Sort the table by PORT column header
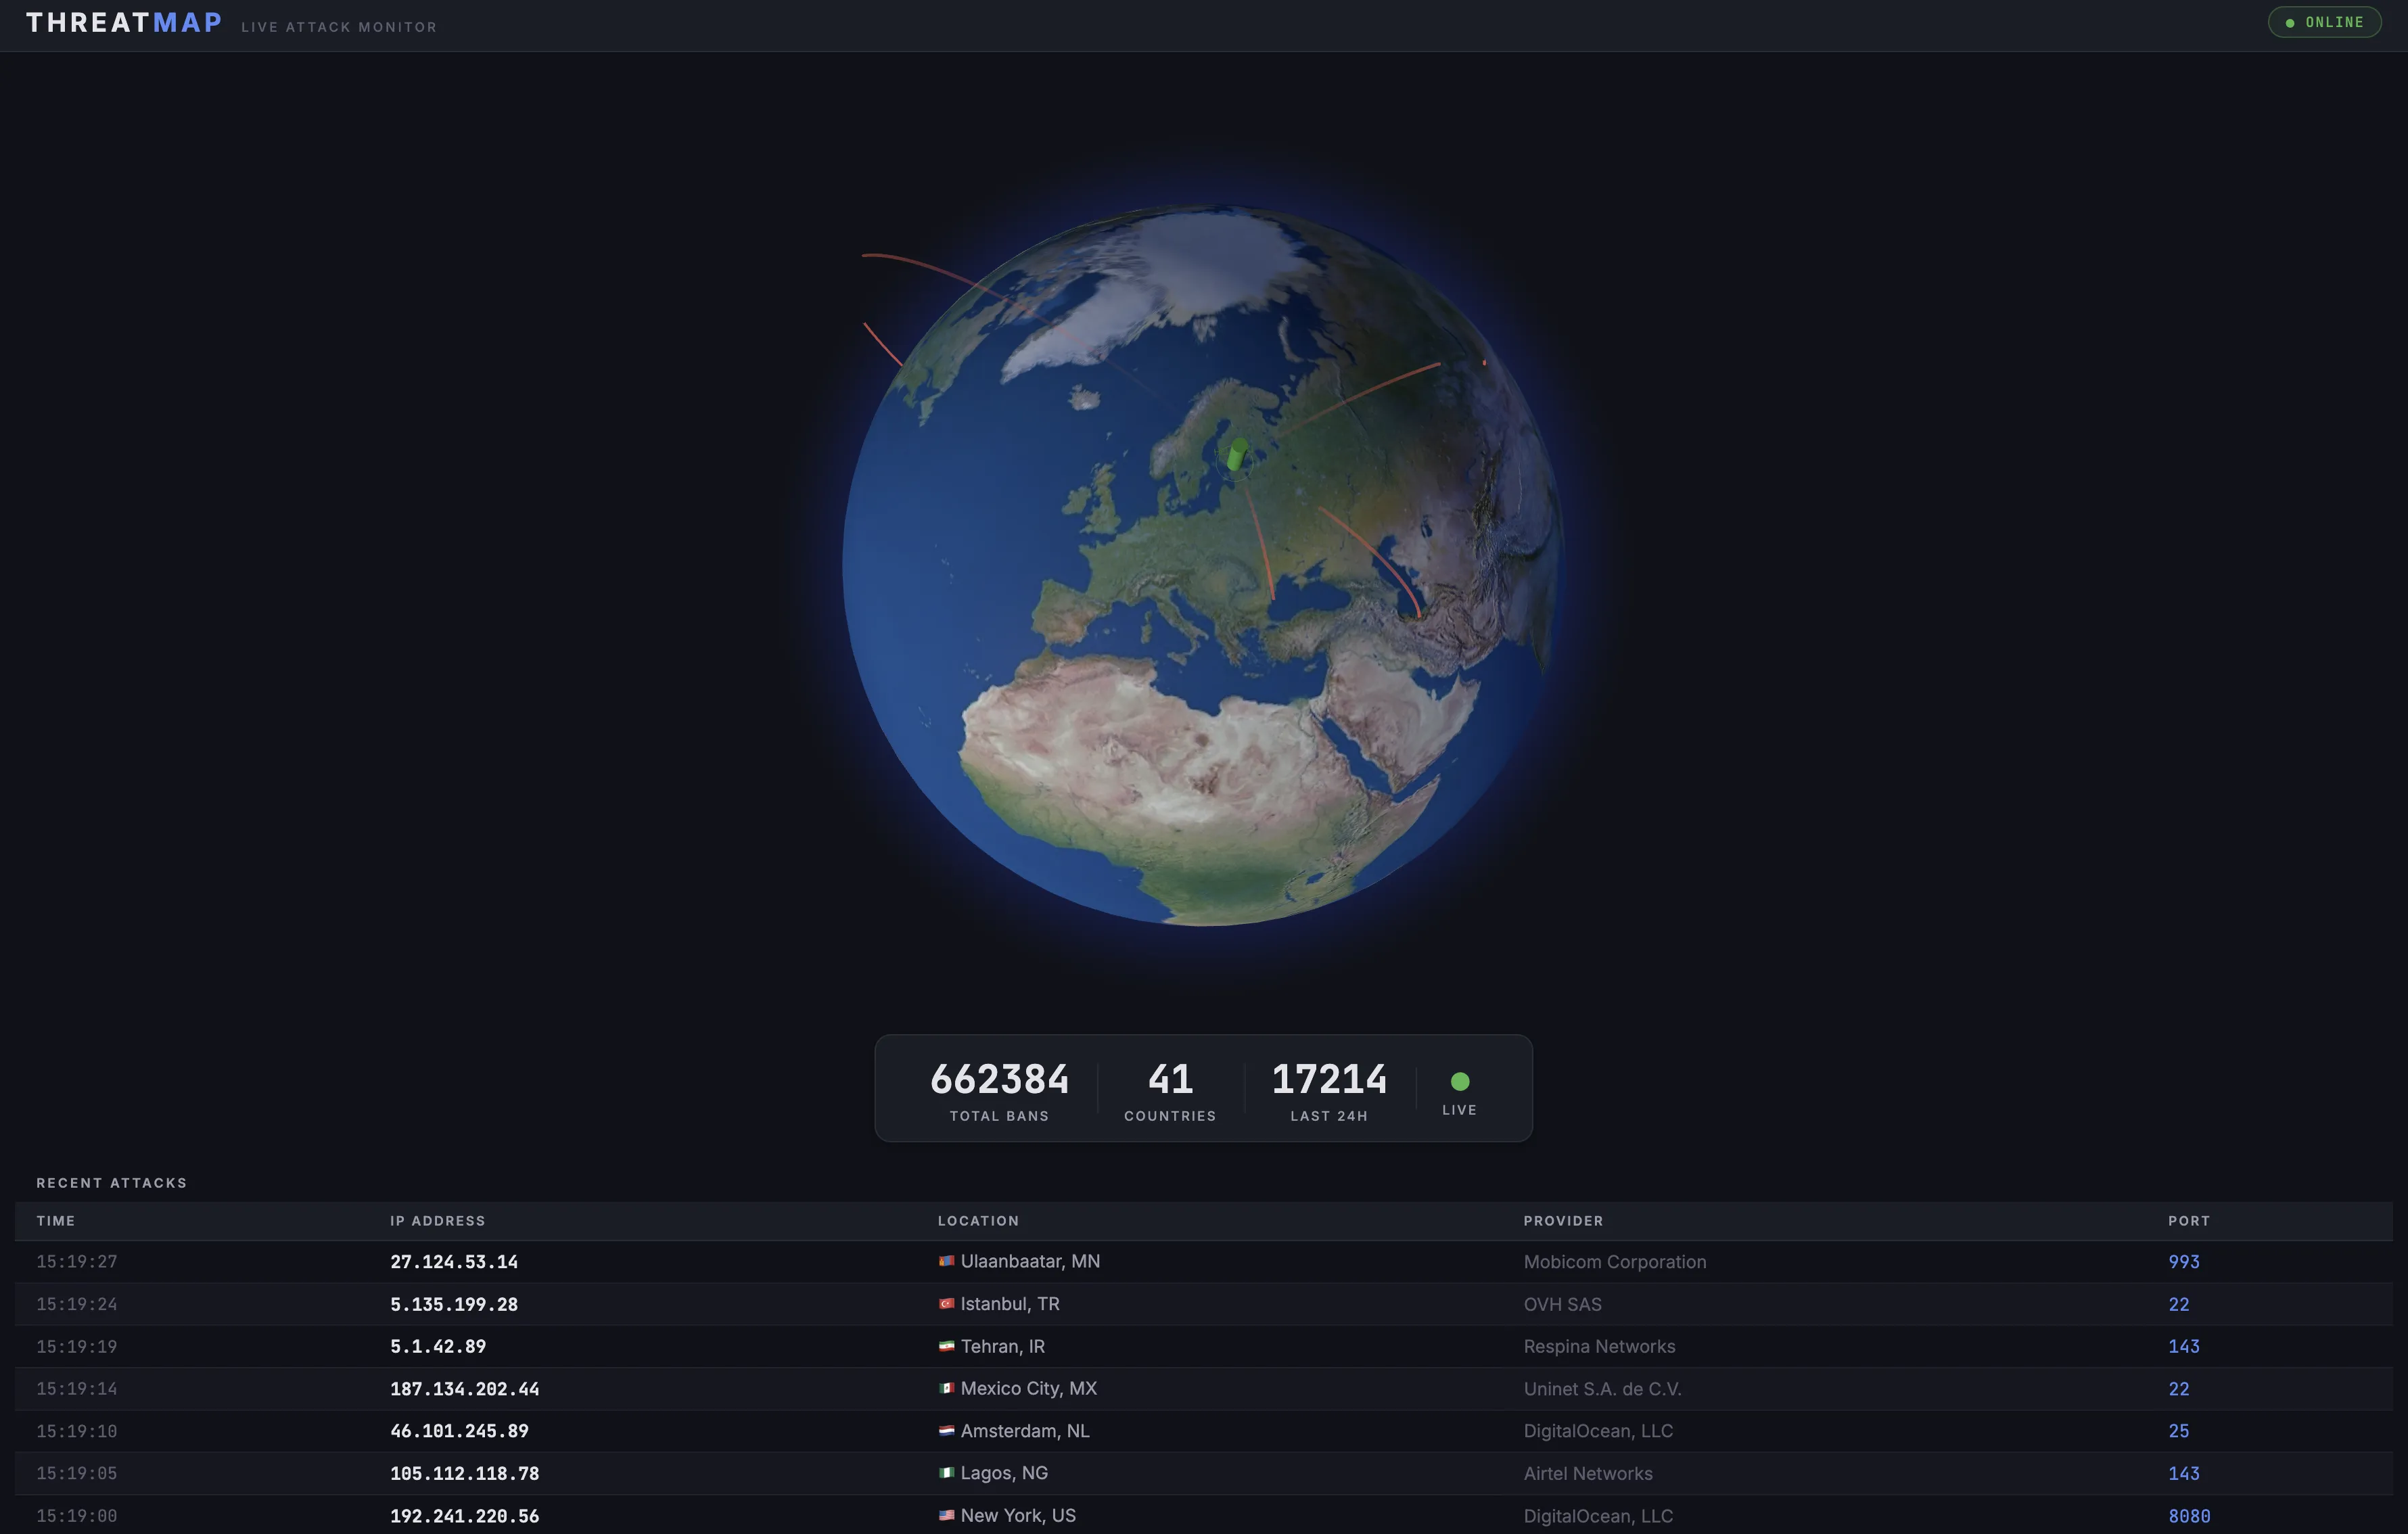This screenshot has height=1534, width=2408. (2188, 1220)
